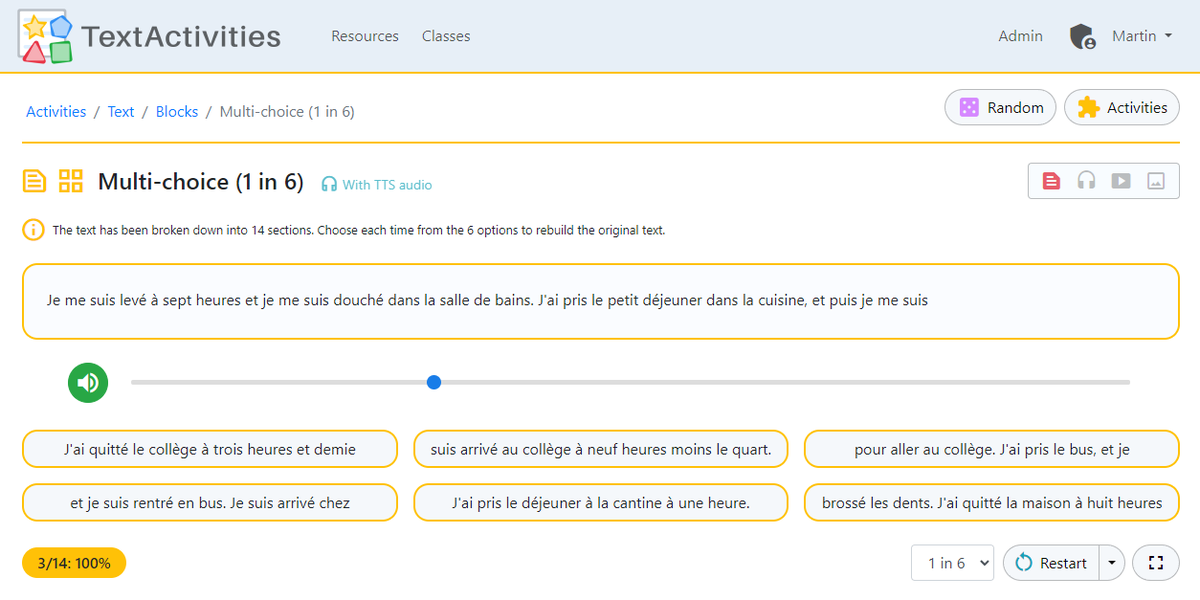Image resolution: width=1200 pixels, height=600 pixels.
Task: Click the video play icon in media toolbar
Action: click(1121, 181)
